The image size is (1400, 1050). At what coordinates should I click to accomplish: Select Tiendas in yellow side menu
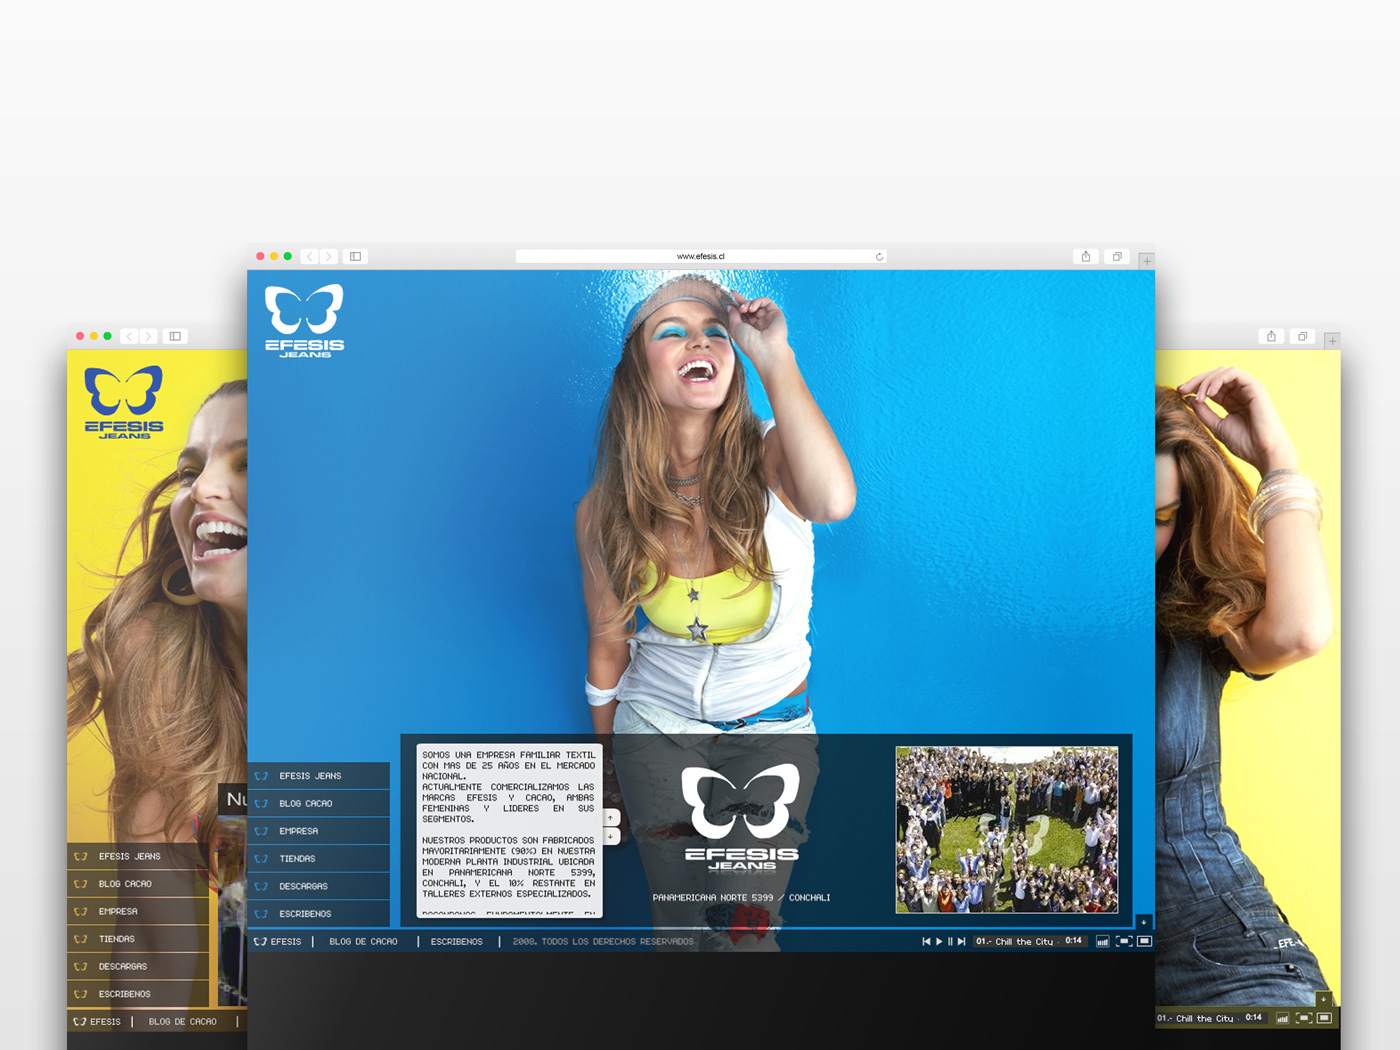tap(138, 939)
